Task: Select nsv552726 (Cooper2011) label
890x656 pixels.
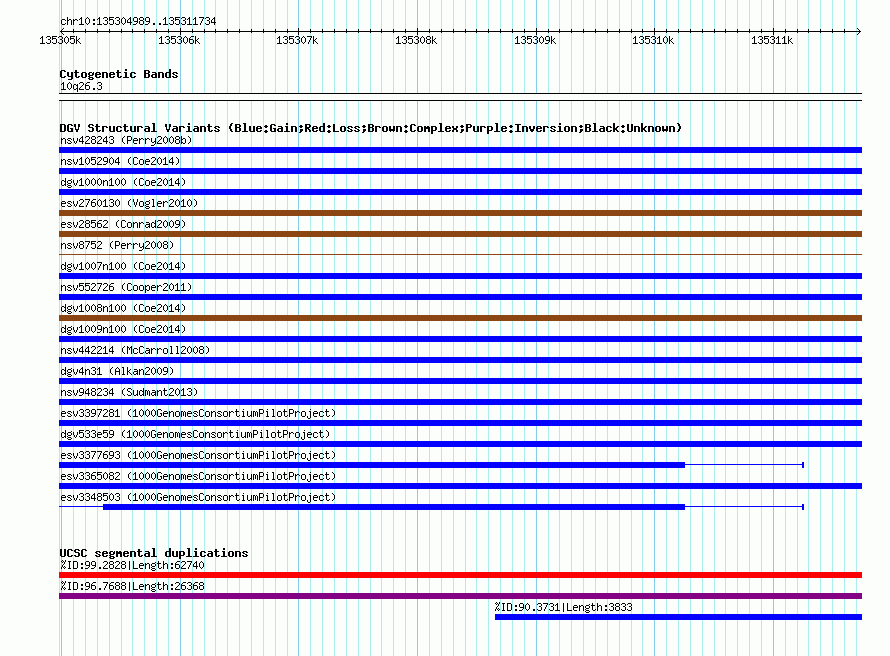Action: pyautogui.click(x=126, y=287)
